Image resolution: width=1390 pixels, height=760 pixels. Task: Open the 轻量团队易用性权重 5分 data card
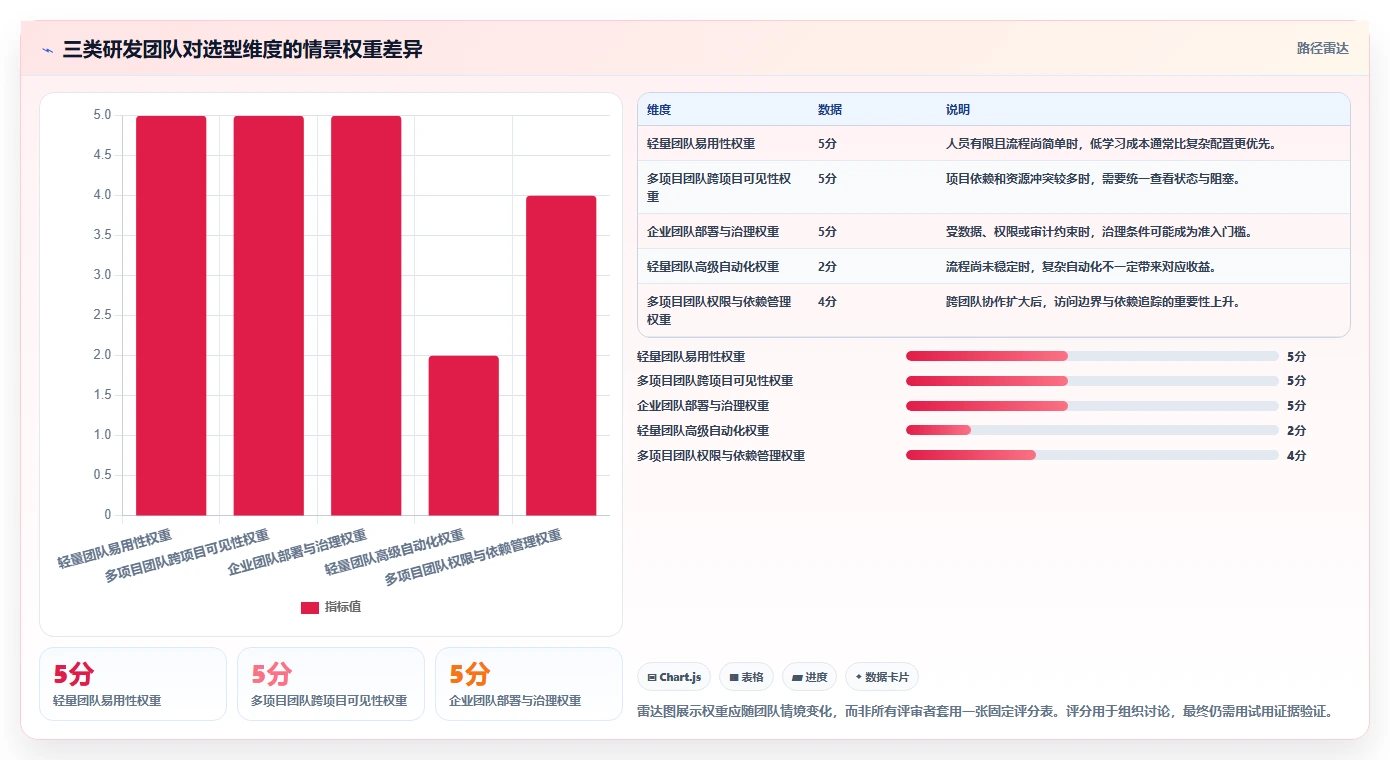click(x=133, y=684)
